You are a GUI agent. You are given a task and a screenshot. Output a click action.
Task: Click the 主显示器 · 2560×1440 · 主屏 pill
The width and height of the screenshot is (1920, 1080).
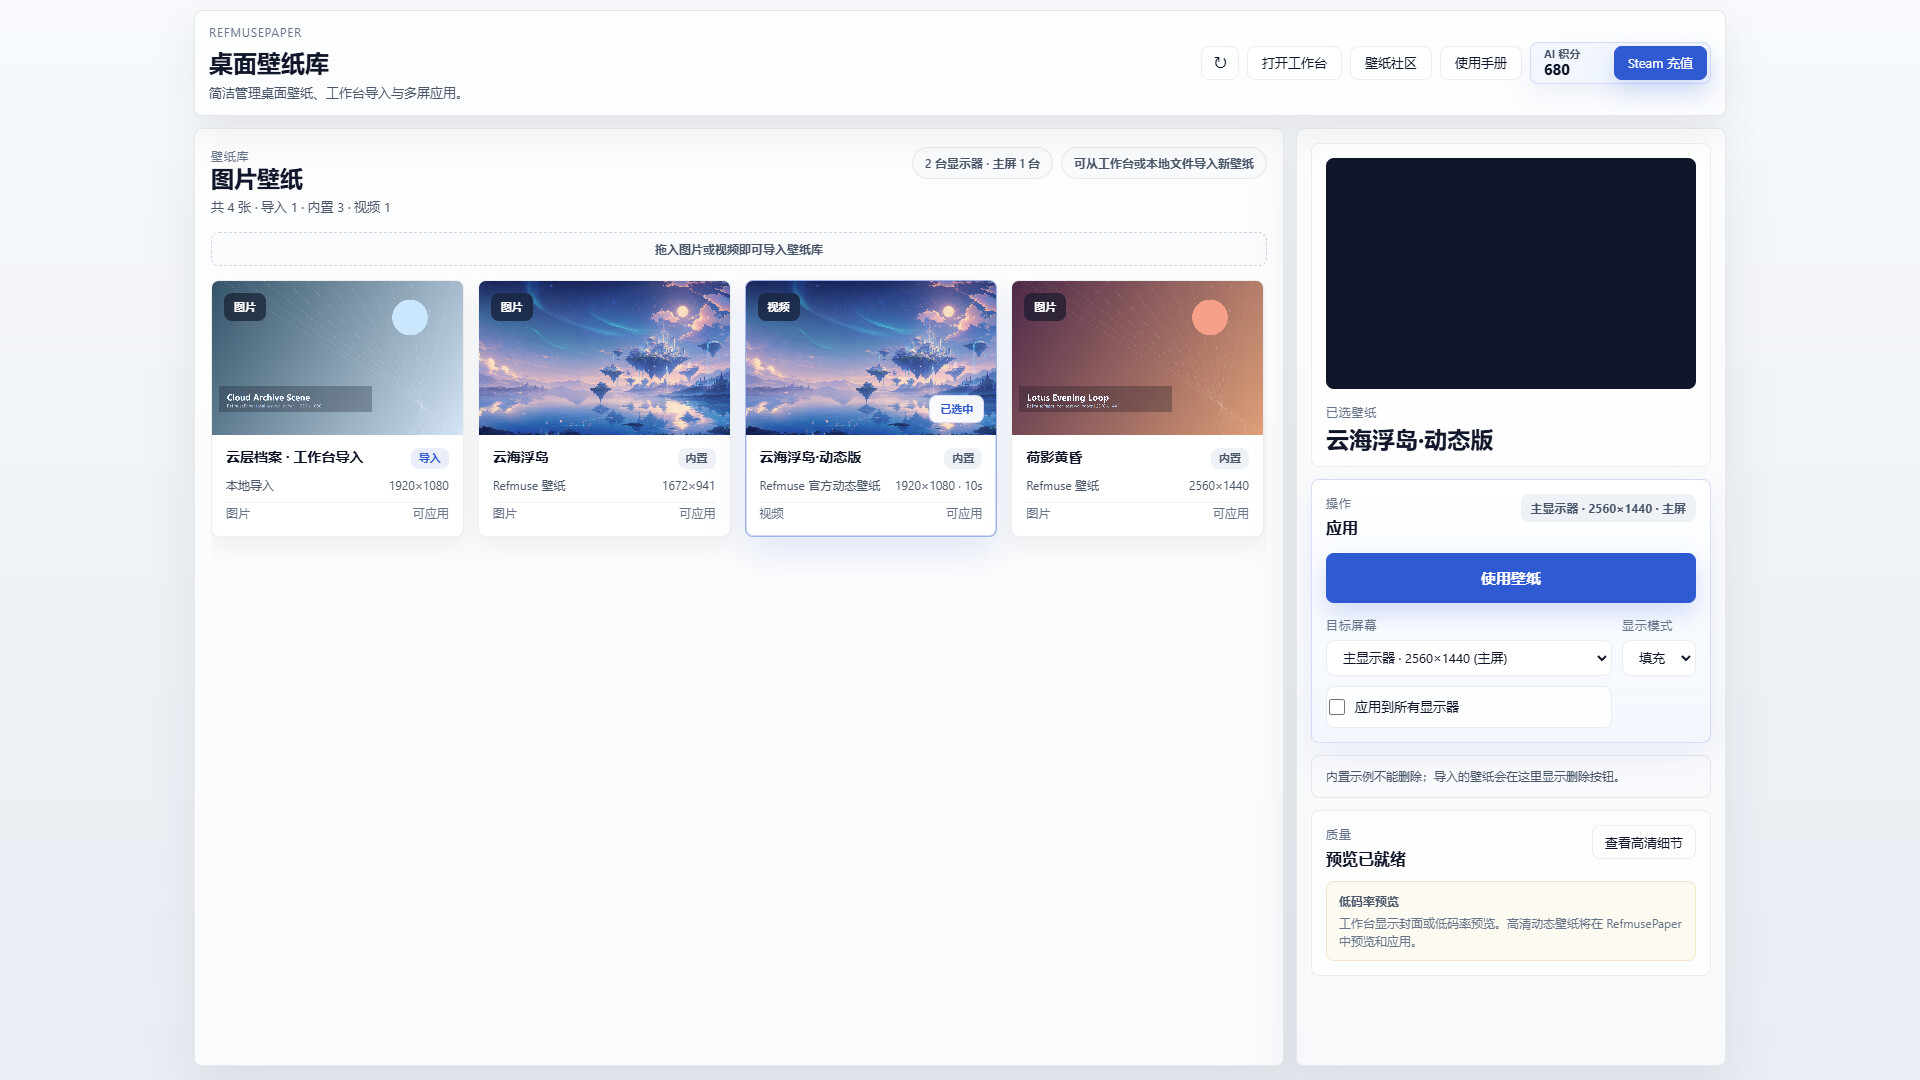pyautogui.click(x=1607, y=509)
